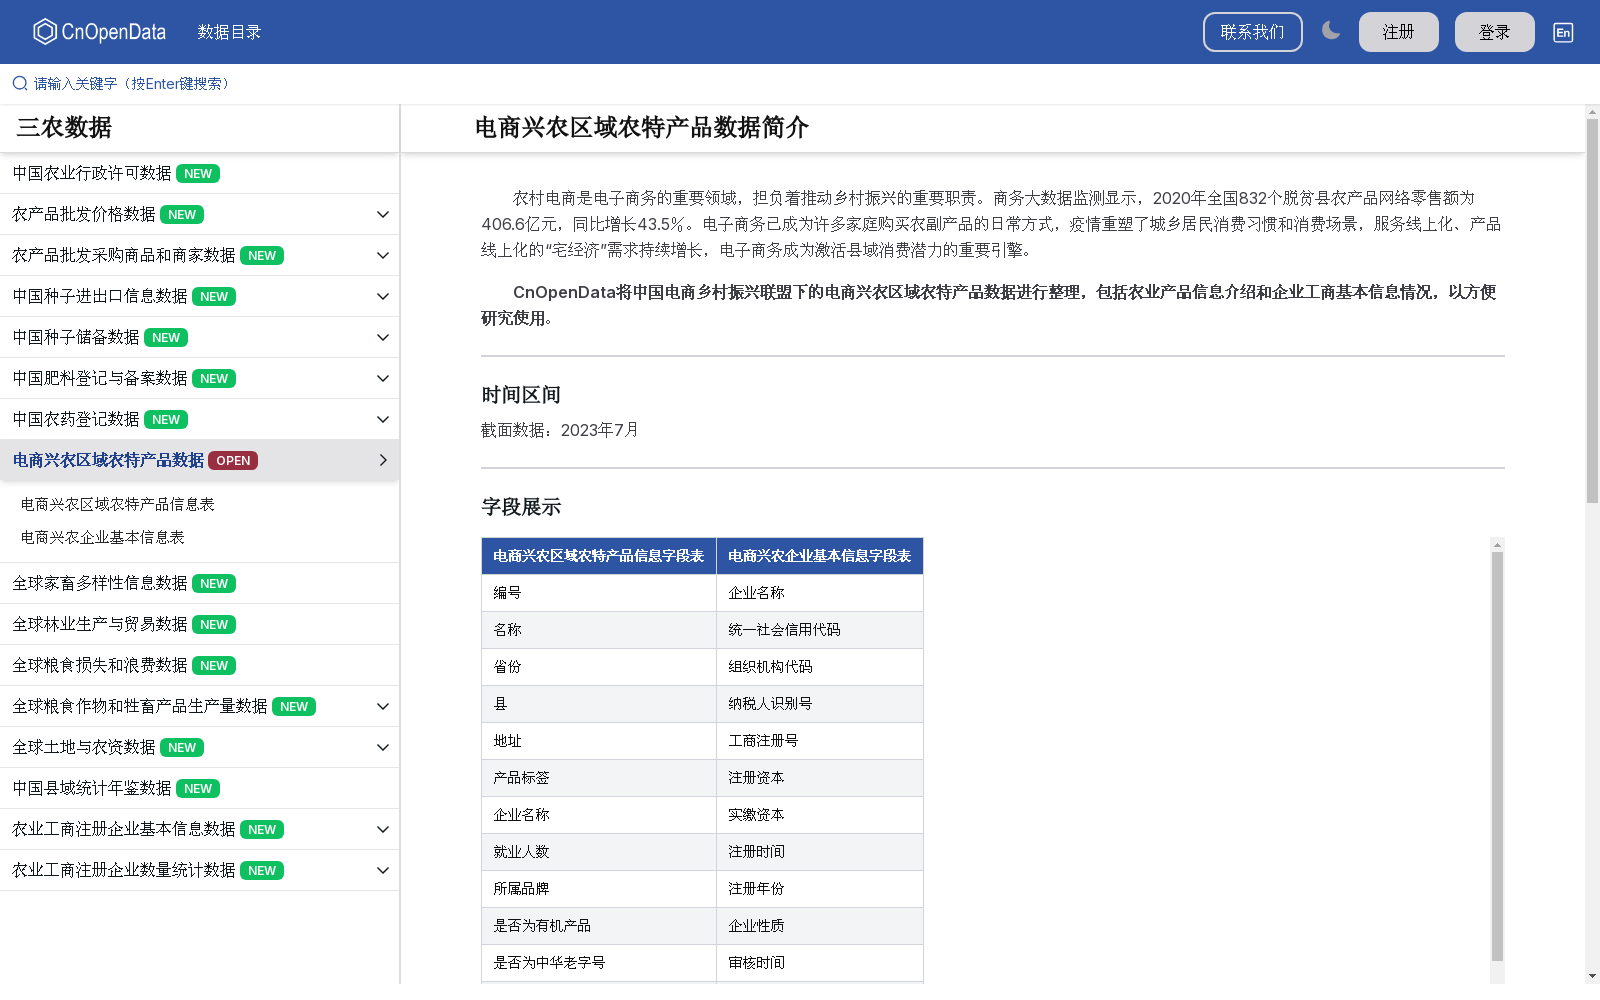1600x1000 pixels.
Task: Click the 纳税人识别号 table cell
Action: (819, 703)
